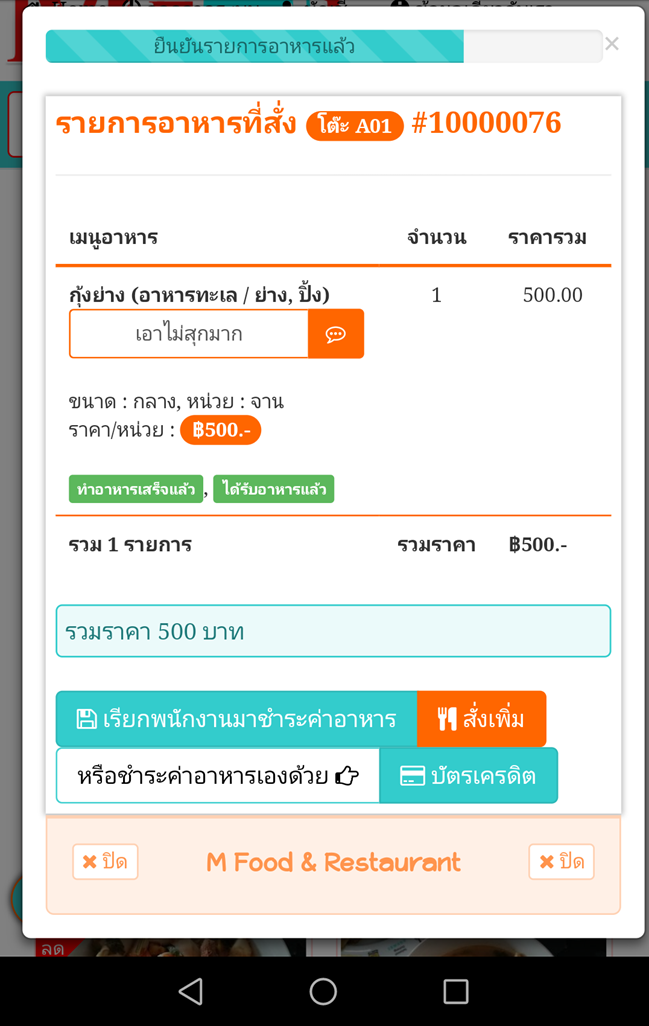Edit the เอาไม่สุกมาก note field

point(189,334)
